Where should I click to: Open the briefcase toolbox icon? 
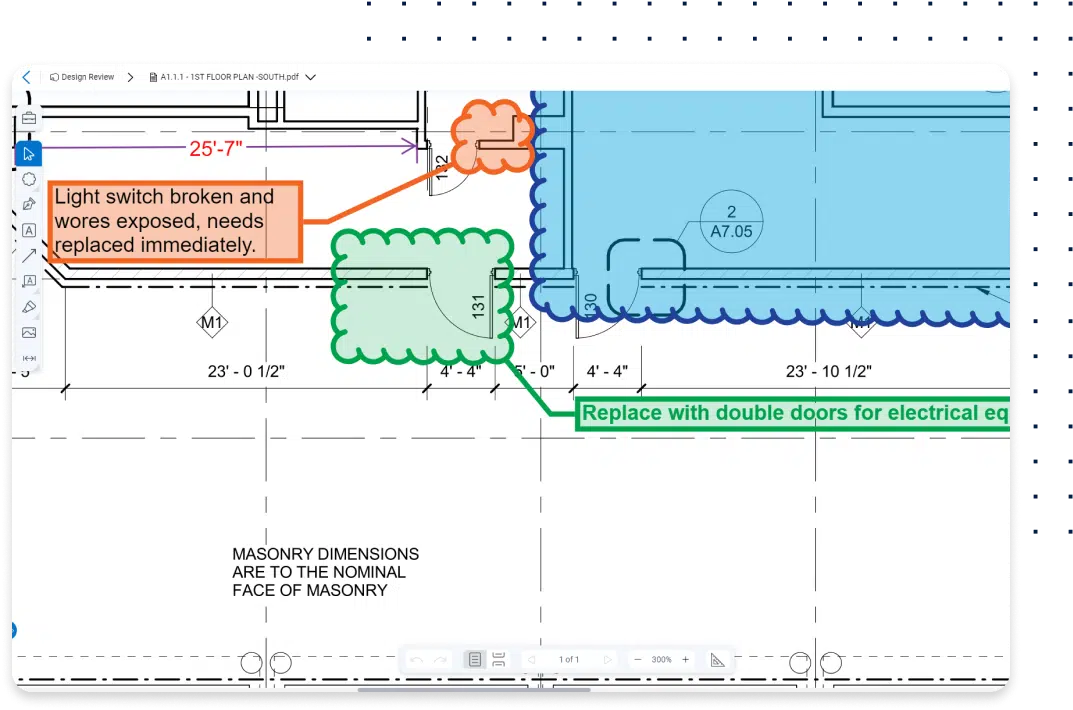[29, 118]
